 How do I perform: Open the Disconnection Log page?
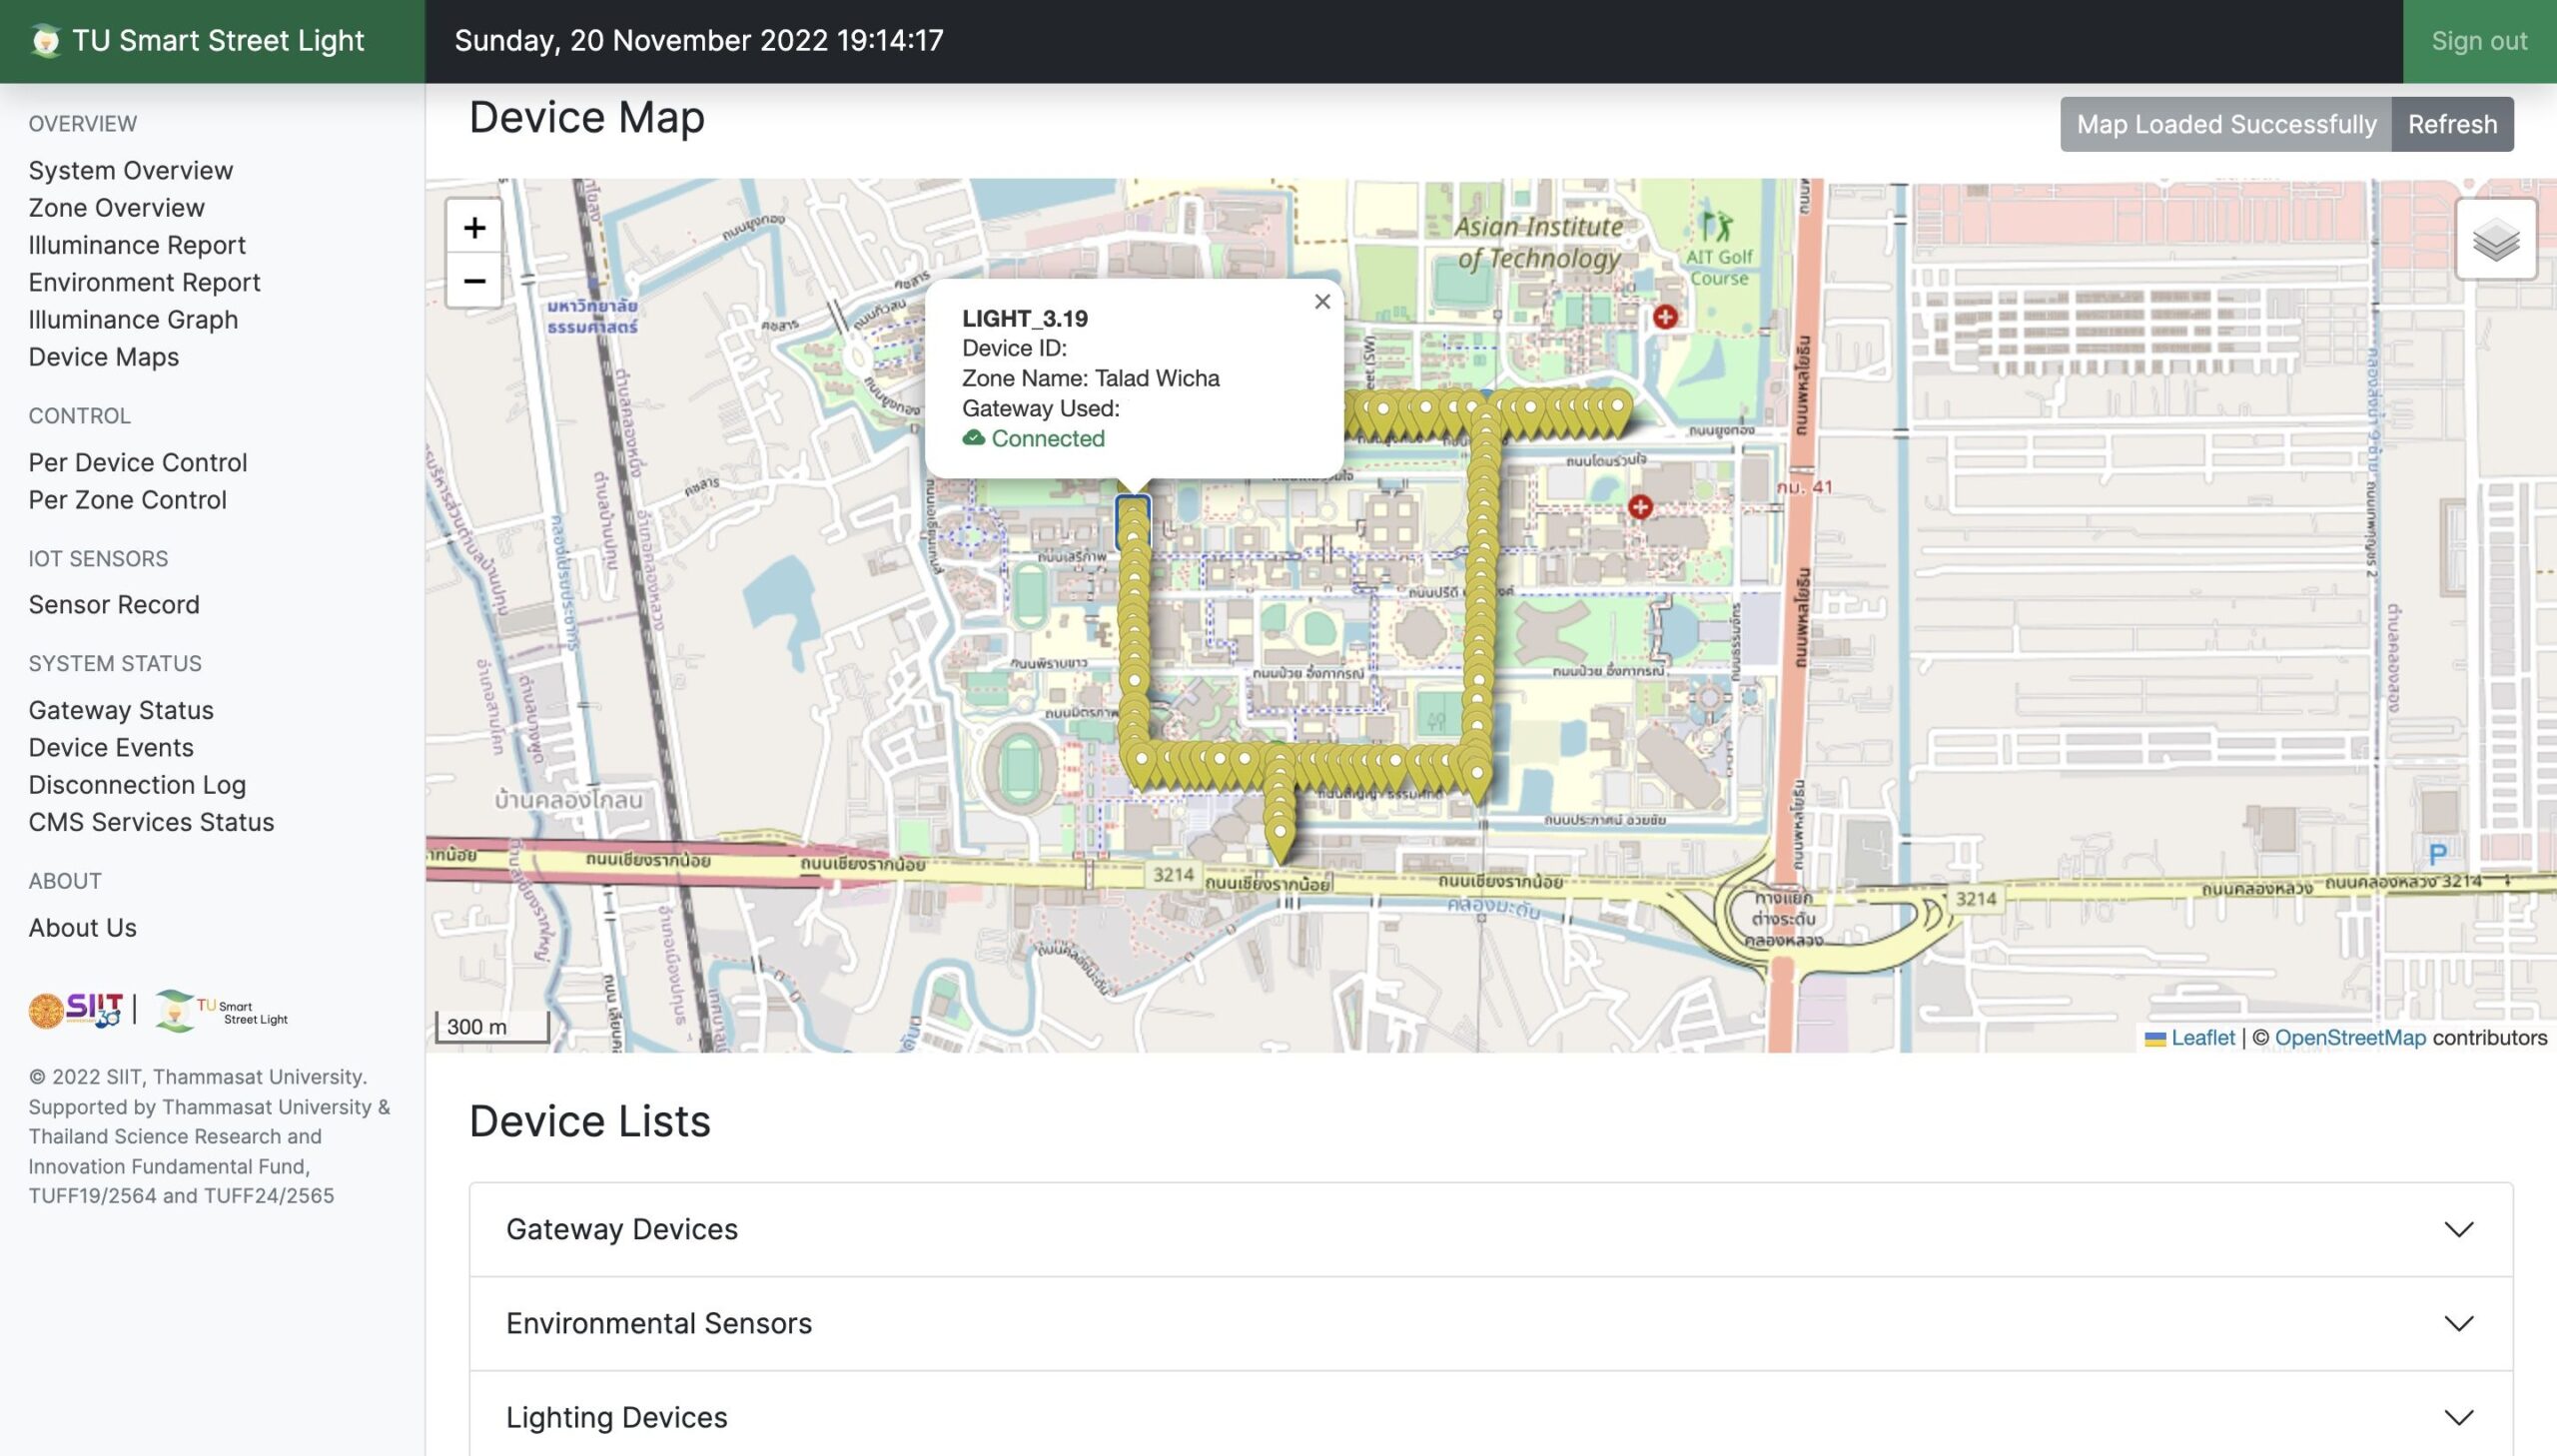136,785
